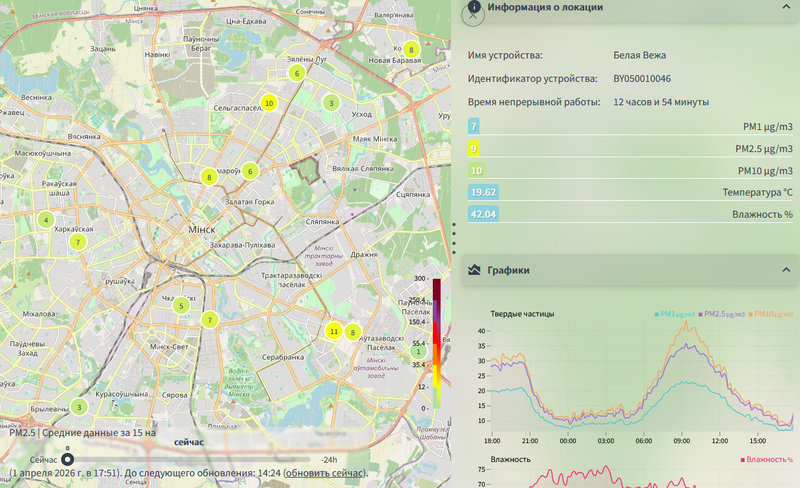Select the yellow marker showing value 11
Screen dimensions: 800x488
click(x=334, y=331)
